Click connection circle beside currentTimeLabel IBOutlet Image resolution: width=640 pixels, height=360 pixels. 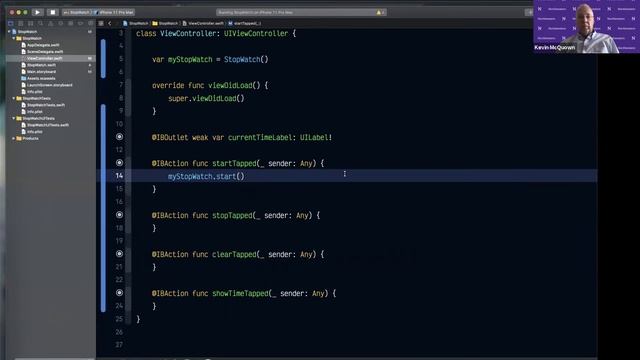click(x=119, y=137)
